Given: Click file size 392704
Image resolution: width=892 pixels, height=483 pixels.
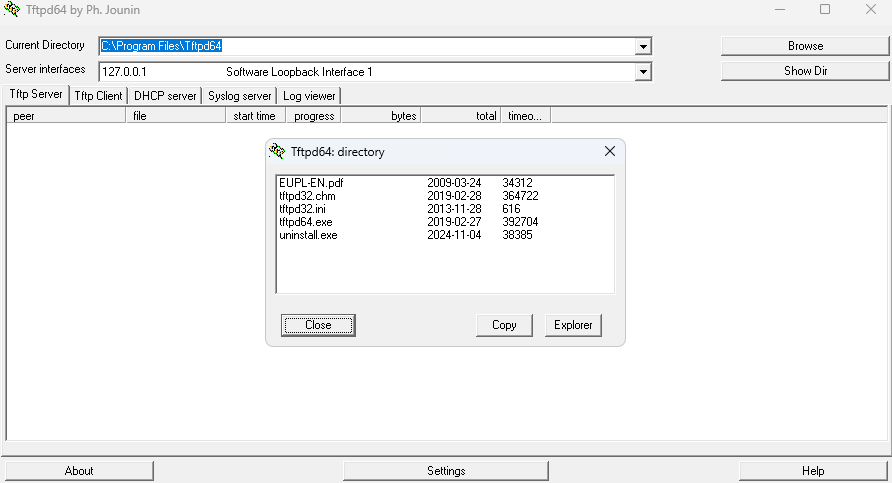Looking at the screenshot, I should click(520, 222).
